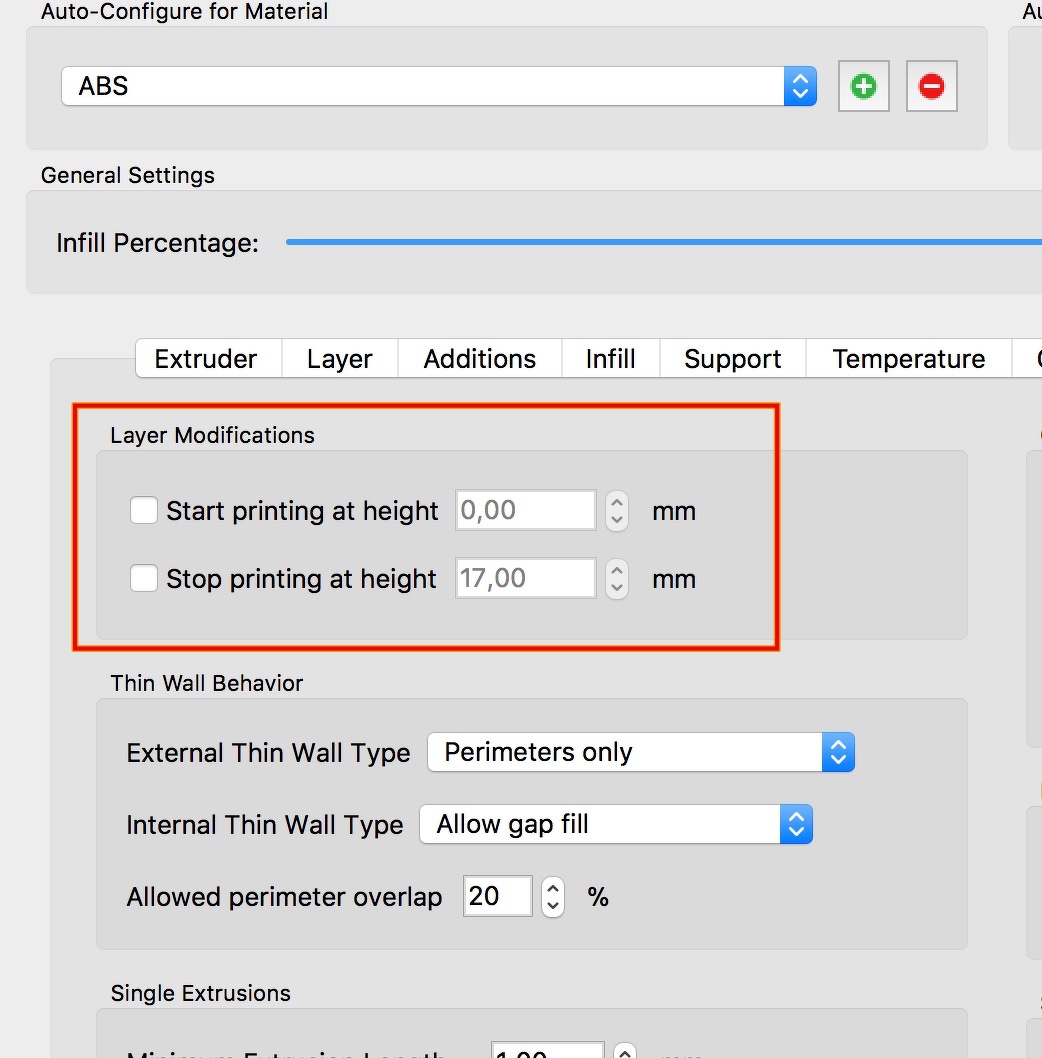Click the Infill Percentage slider track
This screenshot has height=1058, width=1042.
click(x=660, y=242)
